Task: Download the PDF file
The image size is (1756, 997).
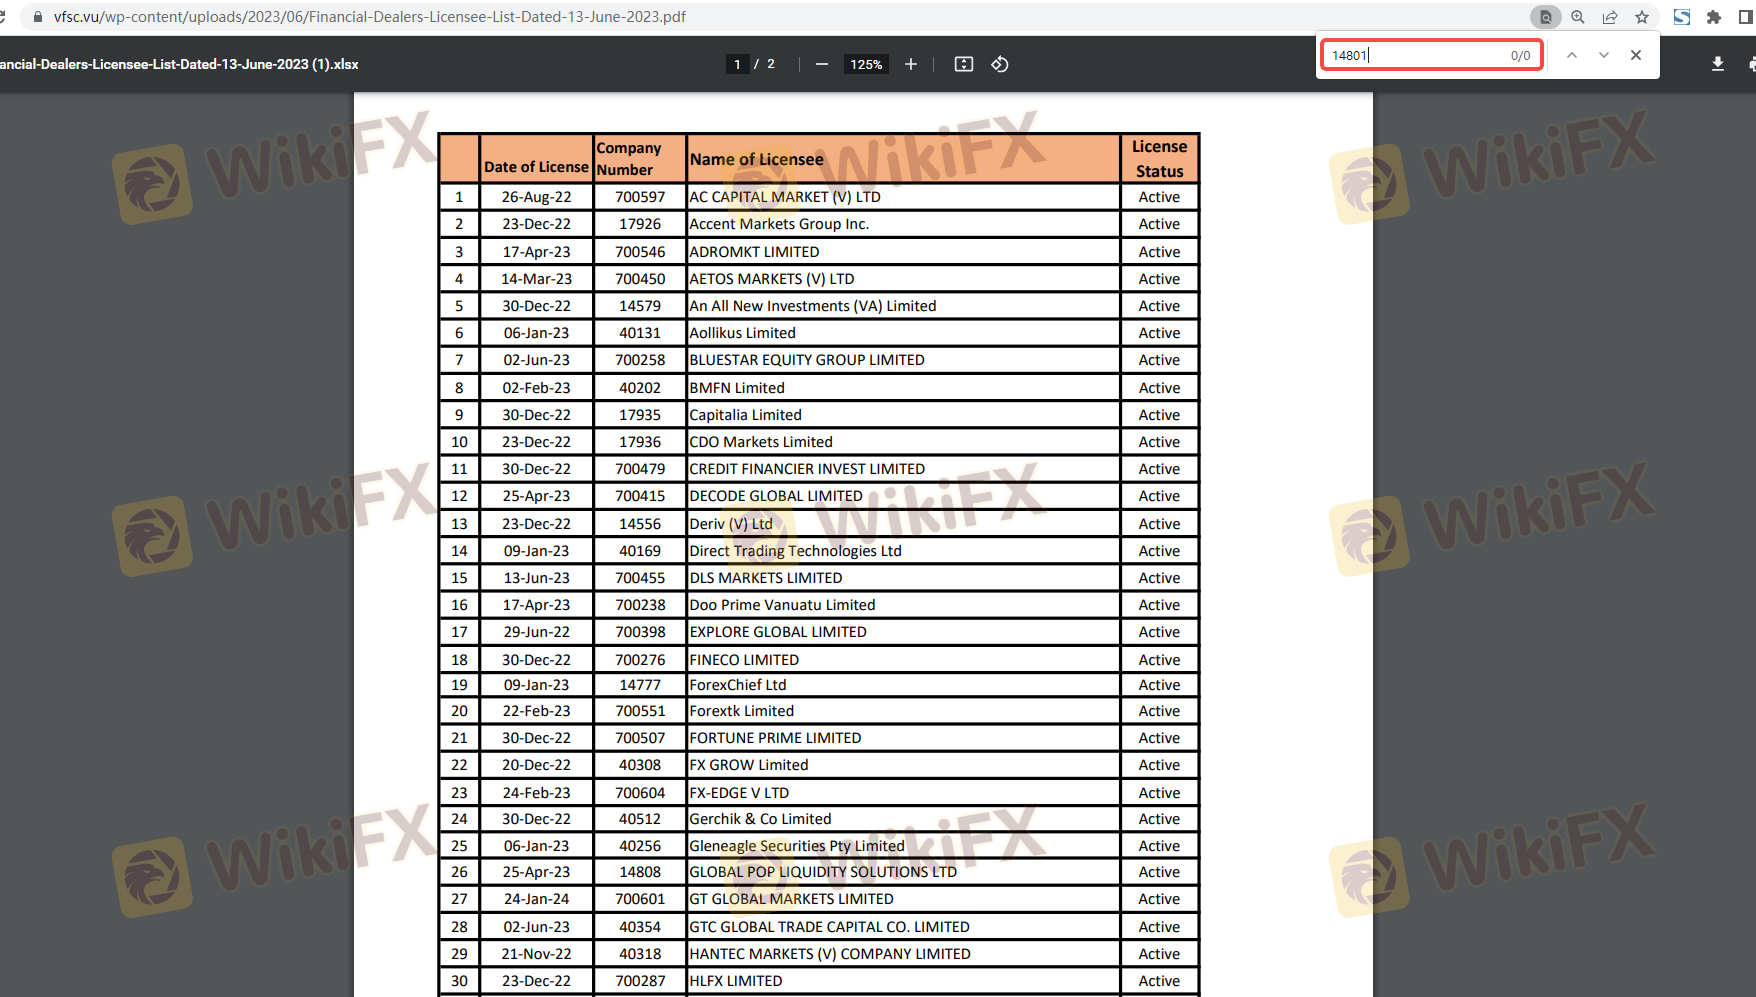Action: tap(1718, 64)
